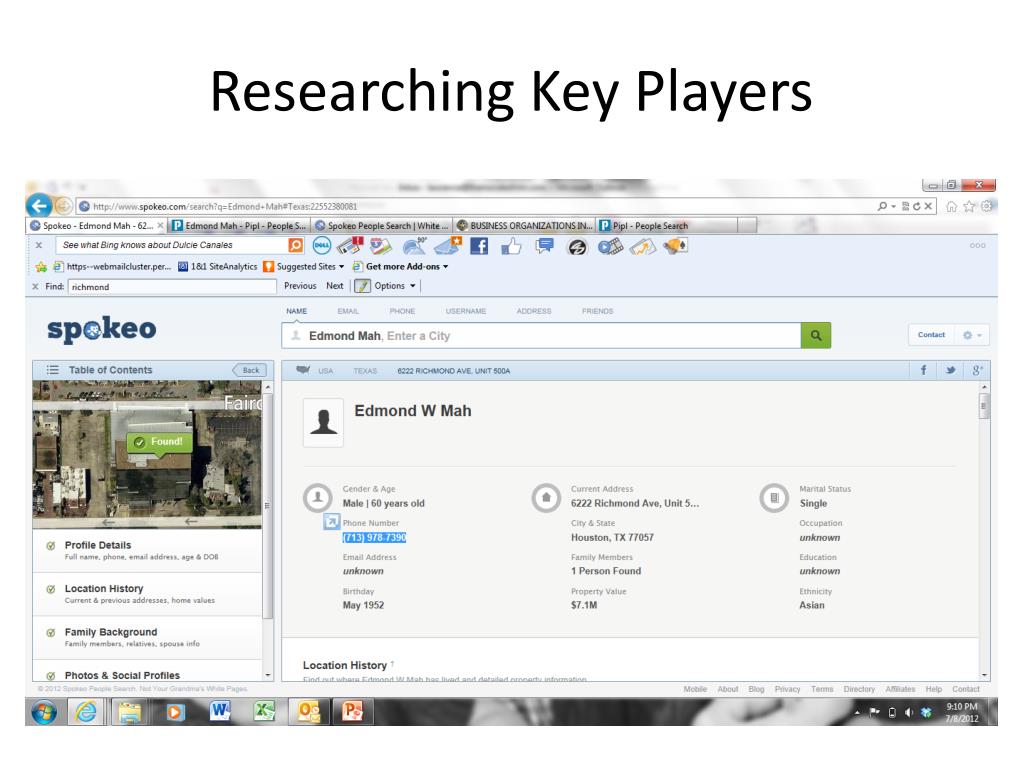
Task: Select the ADDRESS search tab
Action: click(x=534, y=312)
